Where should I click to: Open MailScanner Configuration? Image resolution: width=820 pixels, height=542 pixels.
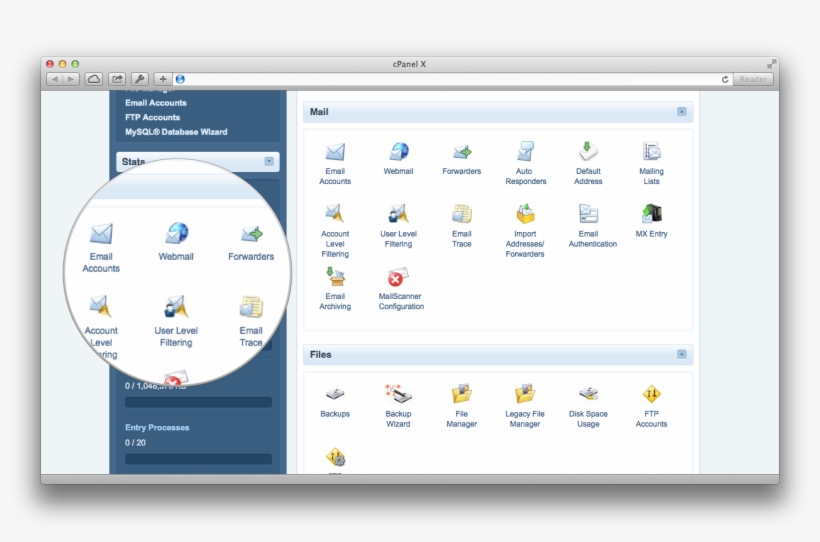coord(401,288)
